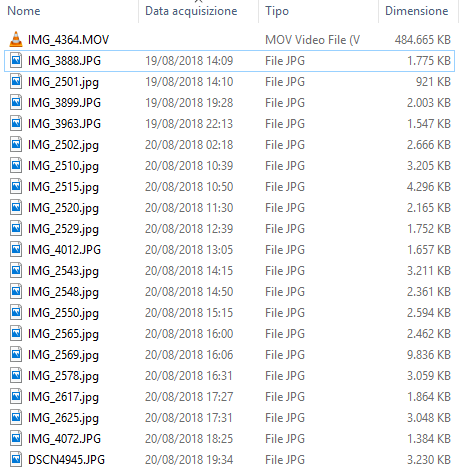472x469 pixels.
Task: Click the size value 9.836 KB
Action: pyautogui.click(x=429, y=355)
